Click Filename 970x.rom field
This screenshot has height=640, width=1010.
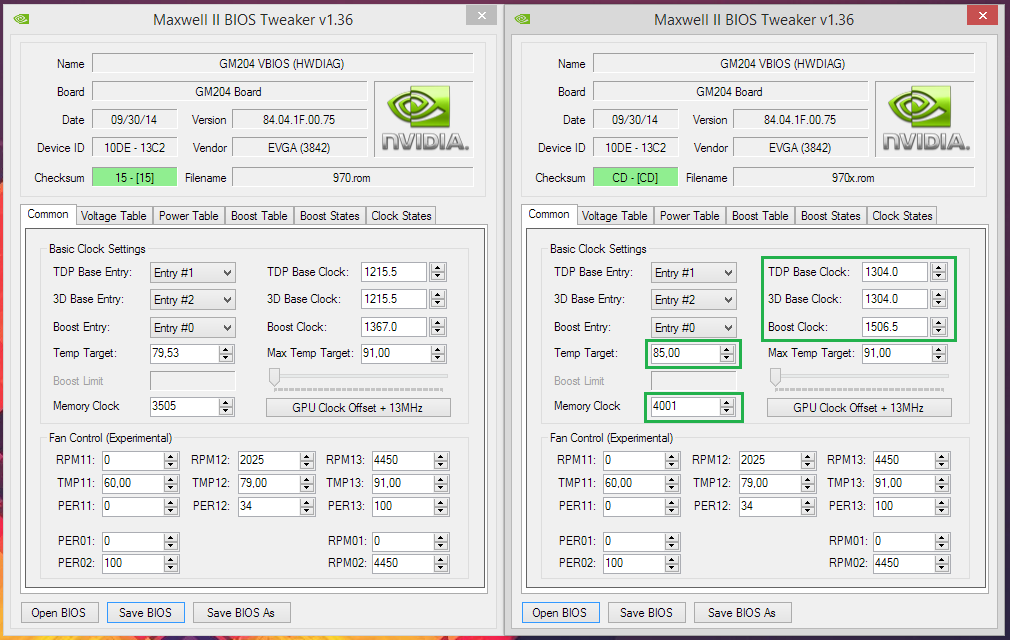(853, 177)
